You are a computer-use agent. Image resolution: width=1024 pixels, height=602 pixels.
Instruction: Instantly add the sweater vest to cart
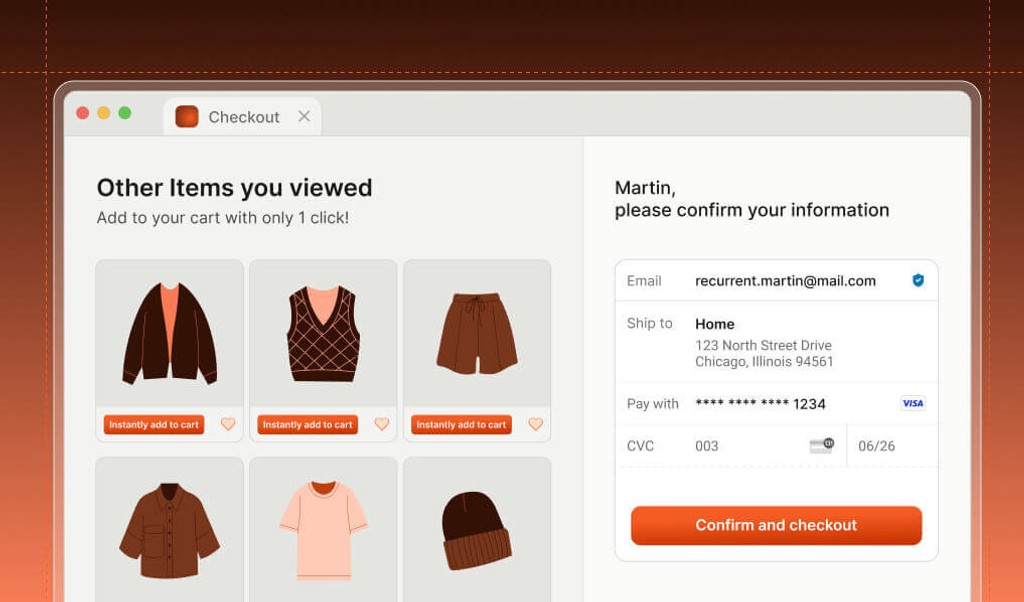[x=306, y=424]
